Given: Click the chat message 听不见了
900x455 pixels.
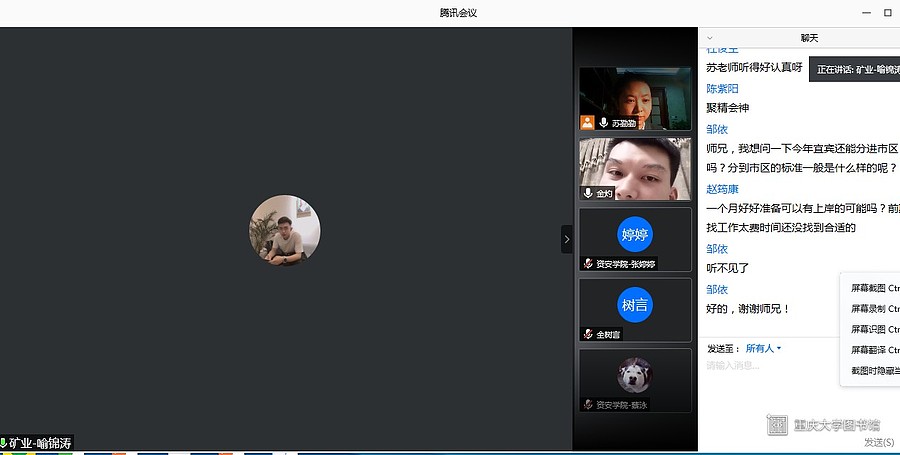Looking at the screenshot, I should click(727, 268).
